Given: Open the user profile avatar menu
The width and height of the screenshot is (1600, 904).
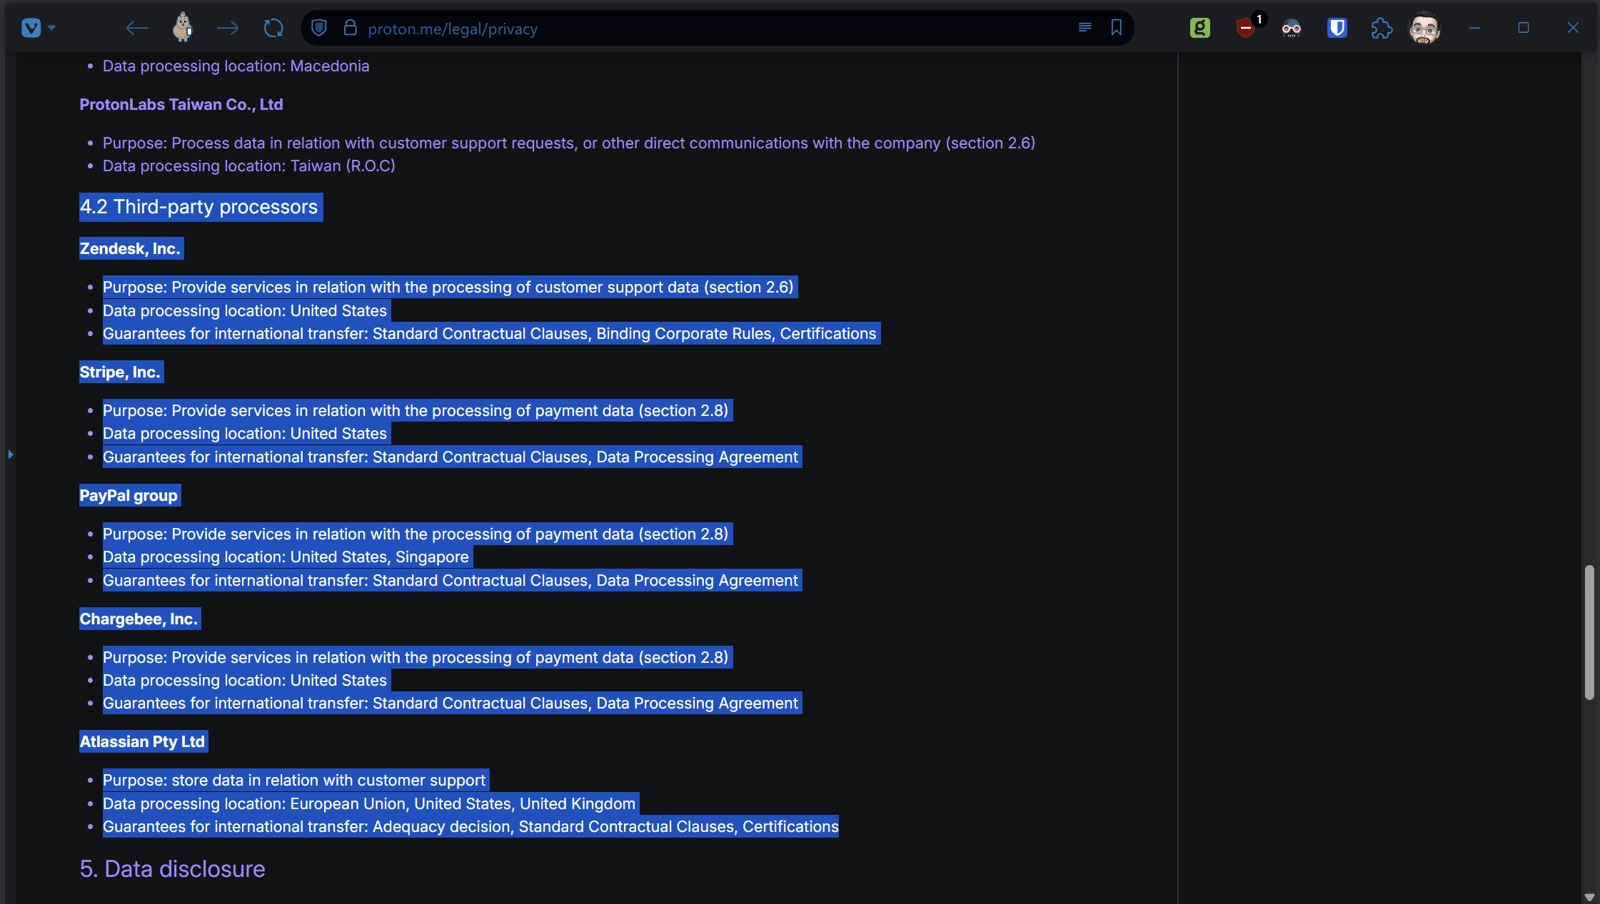Looking at the screenshot, I should tap(1424, 28).
